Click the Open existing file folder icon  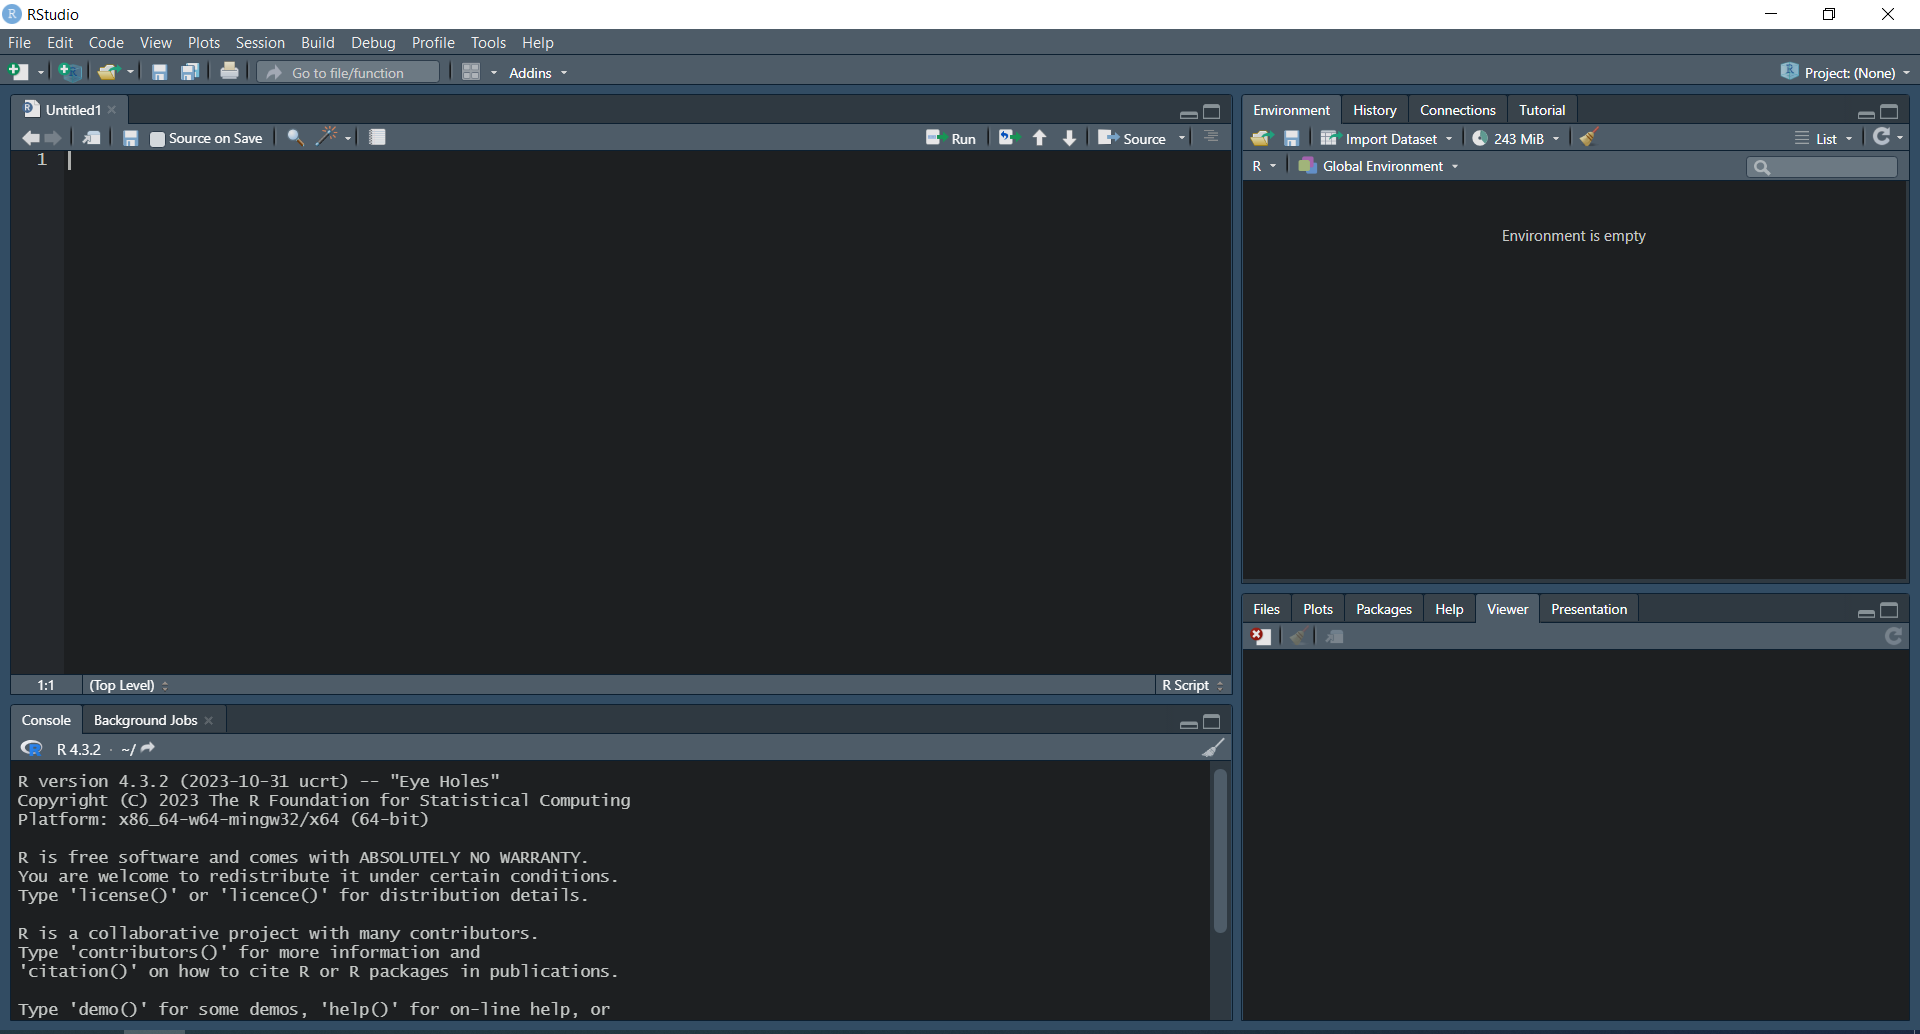click(x=108, y=72)
